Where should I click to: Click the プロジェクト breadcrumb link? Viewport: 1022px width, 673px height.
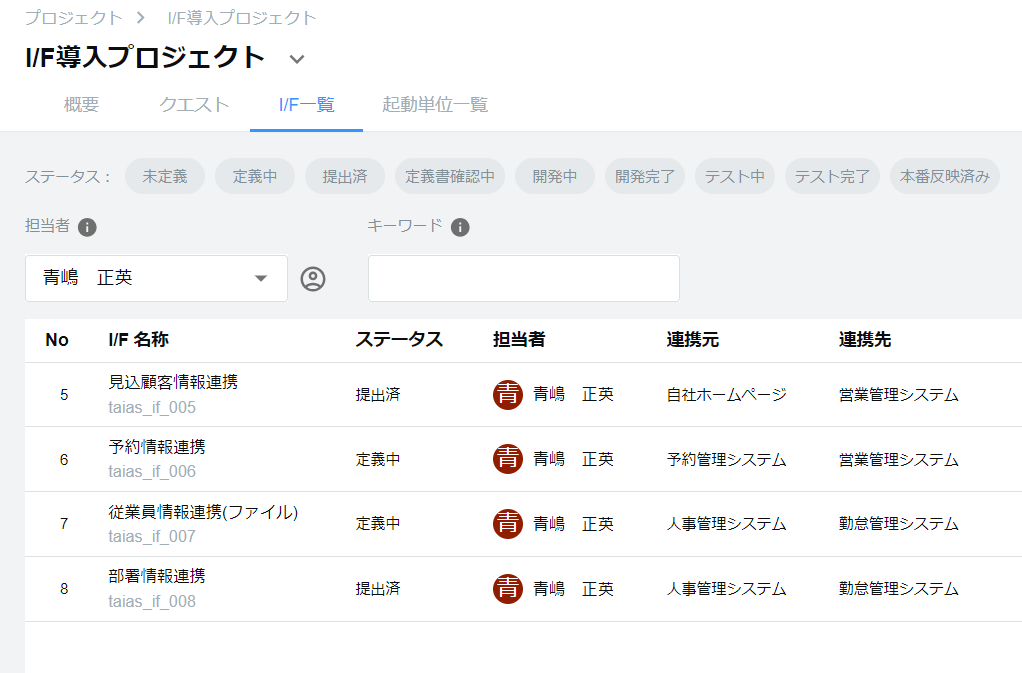pyautogui.click(x=73, y=18)
